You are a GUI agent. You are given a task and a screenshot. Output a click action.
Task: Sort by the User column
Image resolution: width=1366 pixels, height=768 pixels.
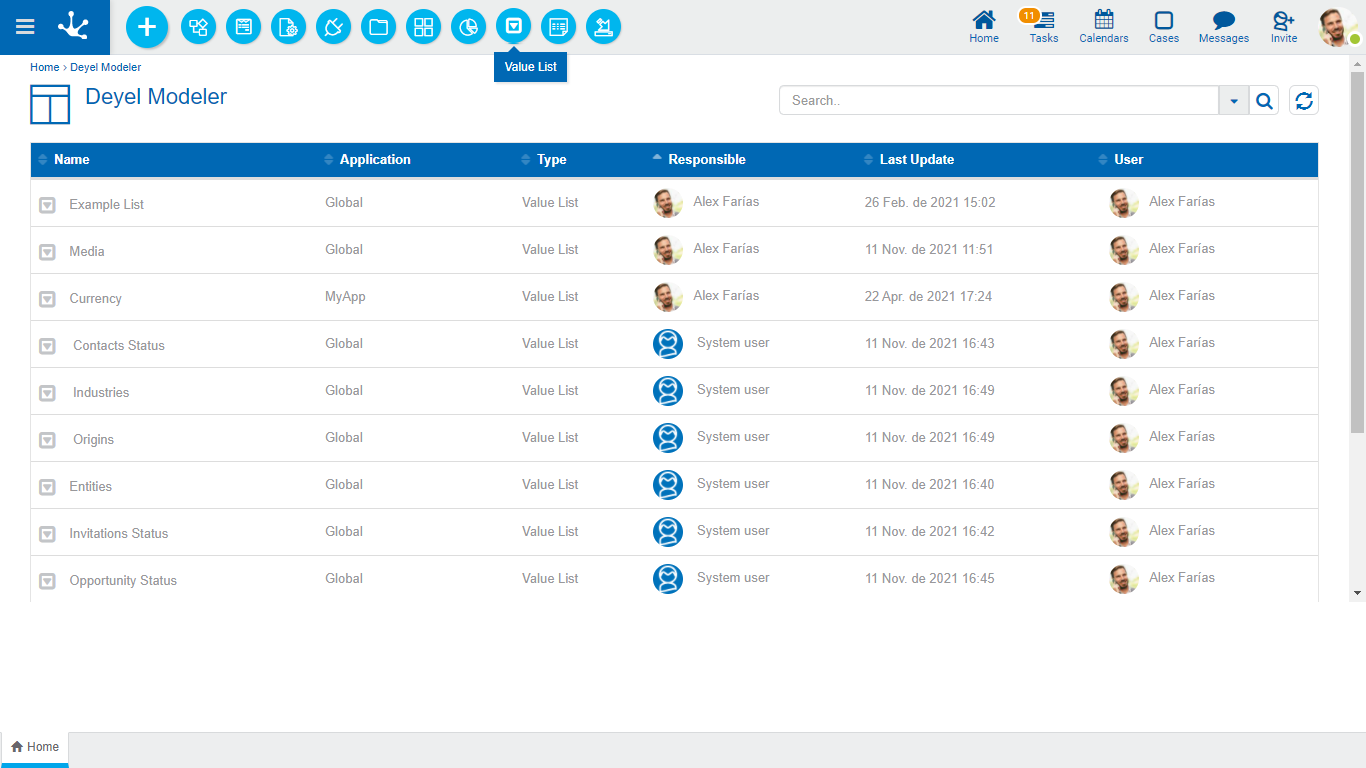click(x=1128, y=159)
